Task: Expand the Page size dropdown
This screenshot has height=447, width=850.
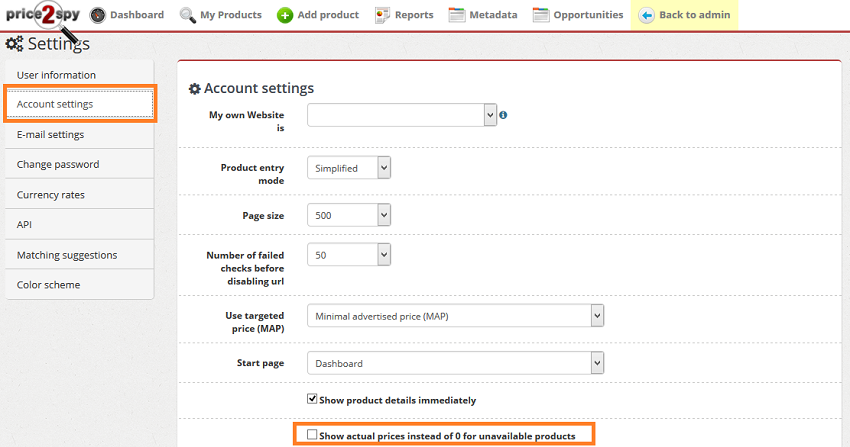Action: coord(349,215)
